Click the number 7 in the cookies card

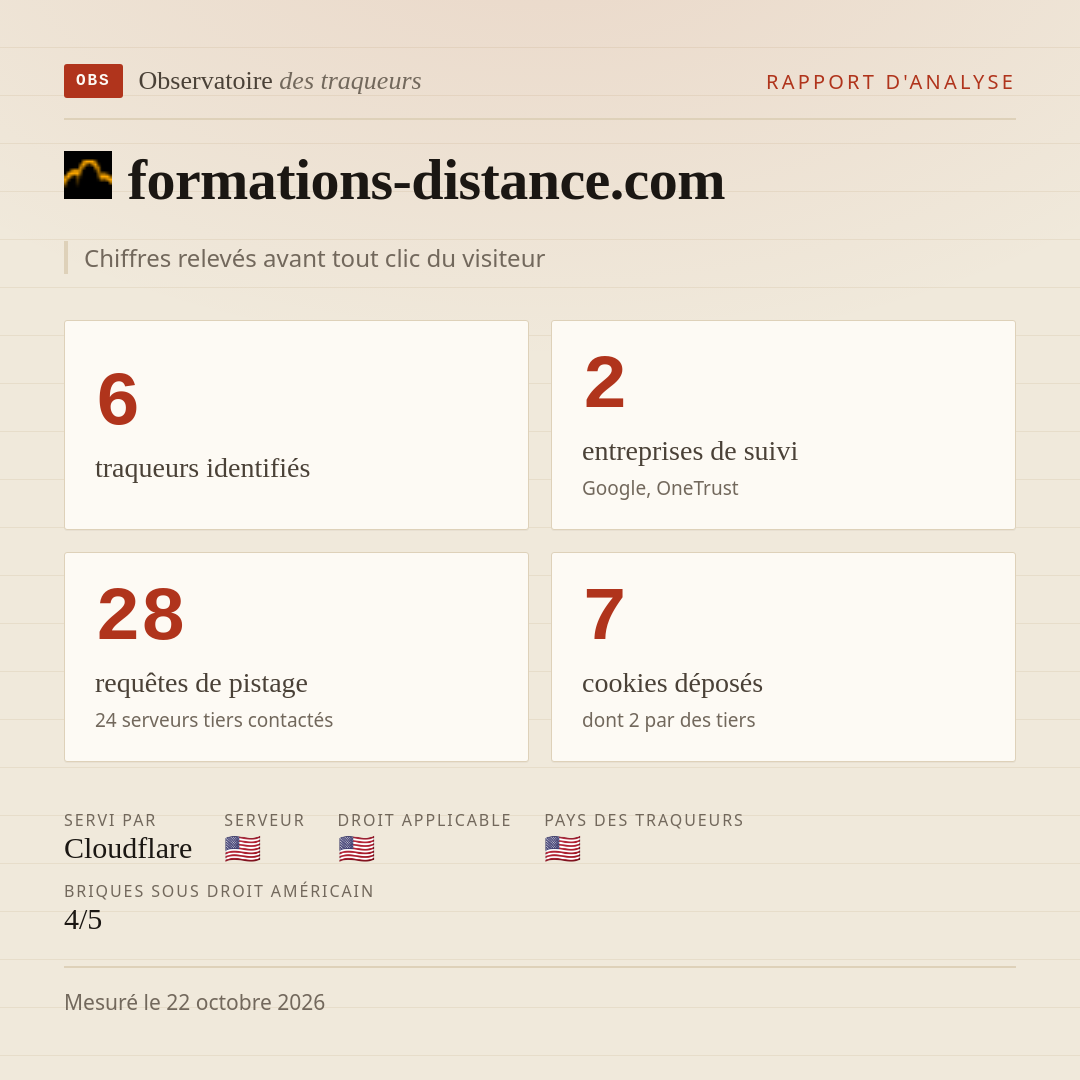604,614
